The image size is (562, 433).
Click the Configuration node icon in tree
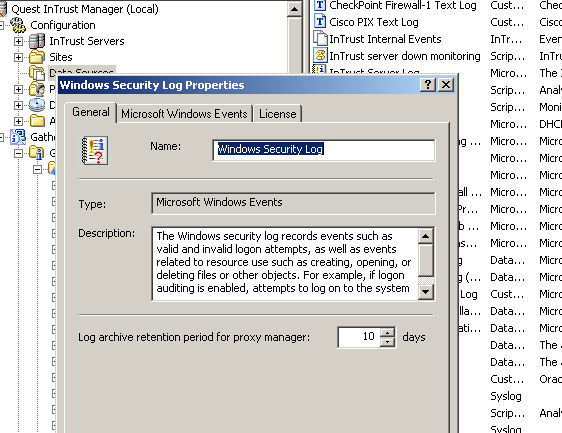coord(18,25)
